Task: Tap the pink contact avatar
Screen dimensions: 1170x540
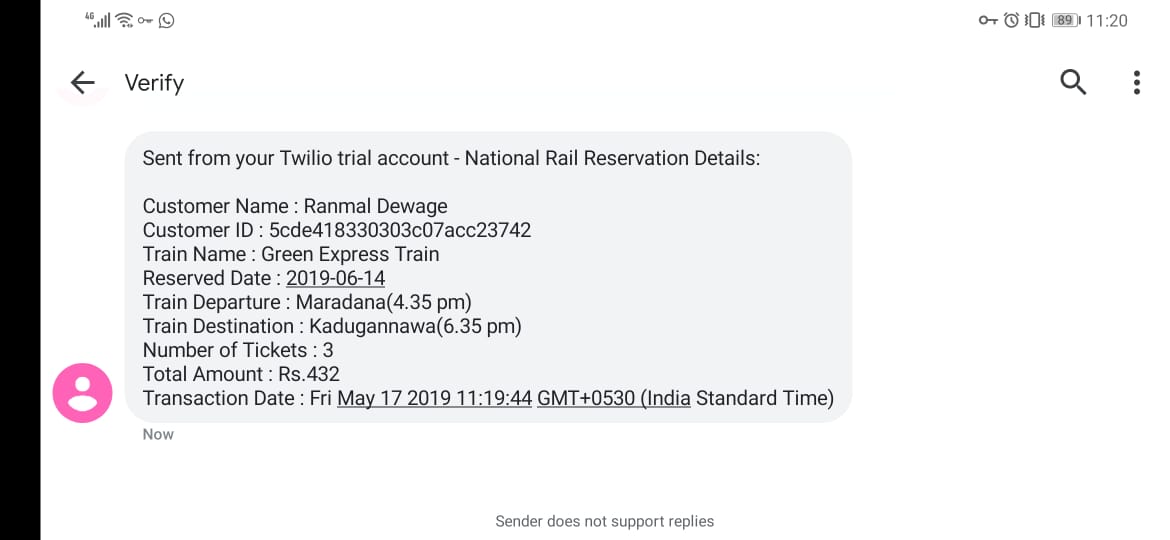Action: point(82,393)
